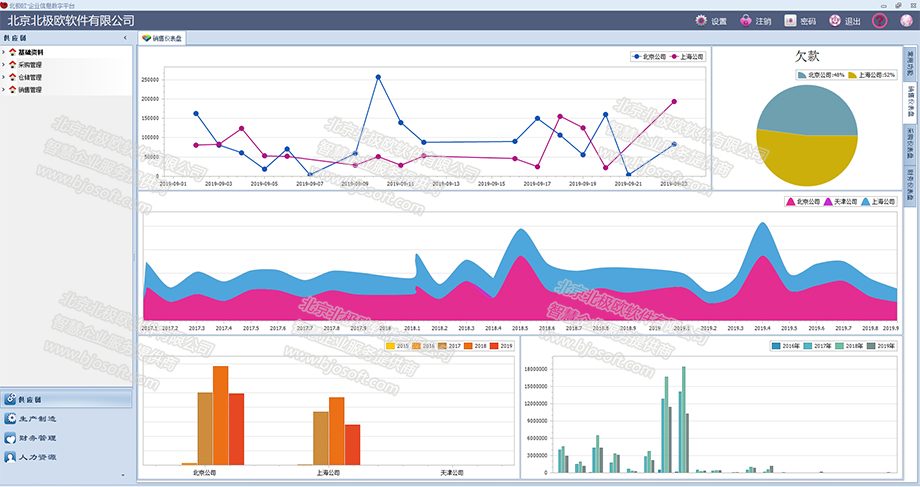This screenshot has width=920, height=487.
Task: Click the 密码 password icon
Action: (790, 21)
